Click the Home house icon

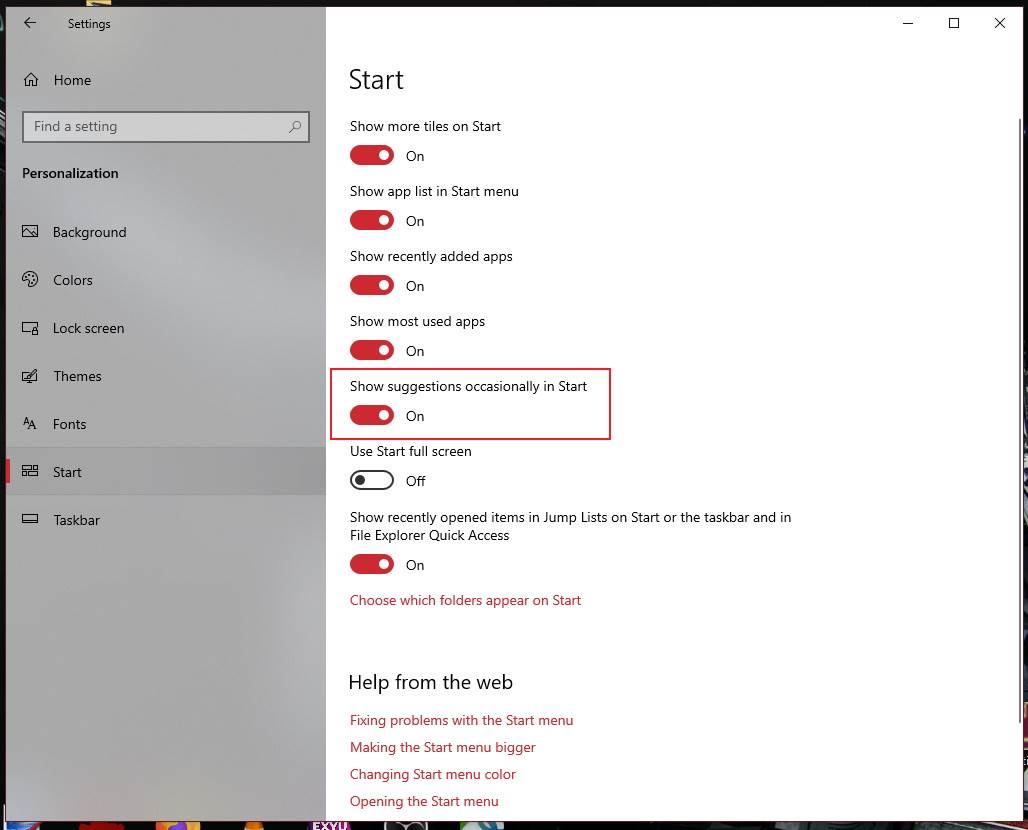(31, 80)
